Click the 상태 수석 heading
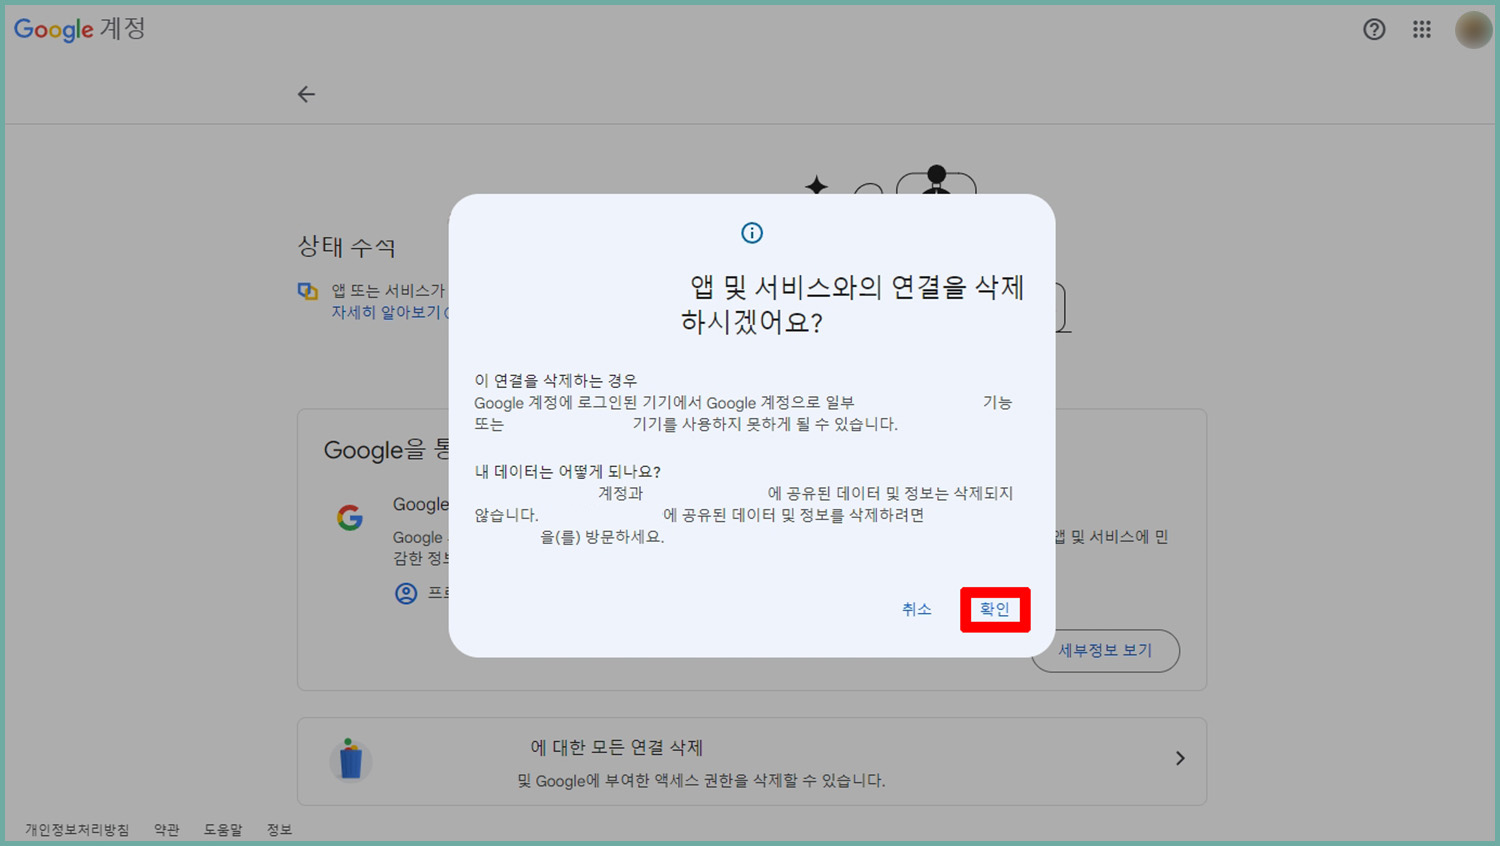 346,246
